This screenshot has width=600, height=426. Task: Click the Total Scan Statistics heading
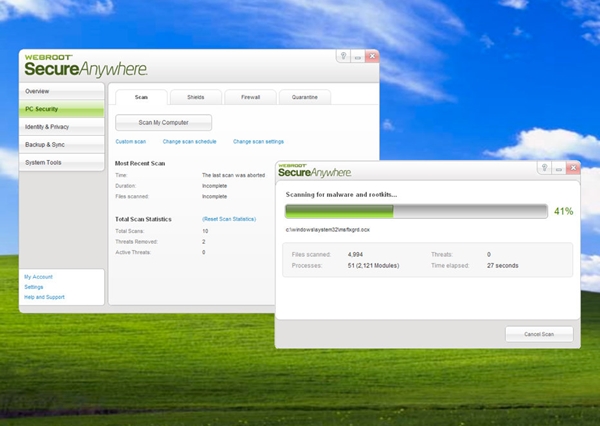click(x=143, y=219)
